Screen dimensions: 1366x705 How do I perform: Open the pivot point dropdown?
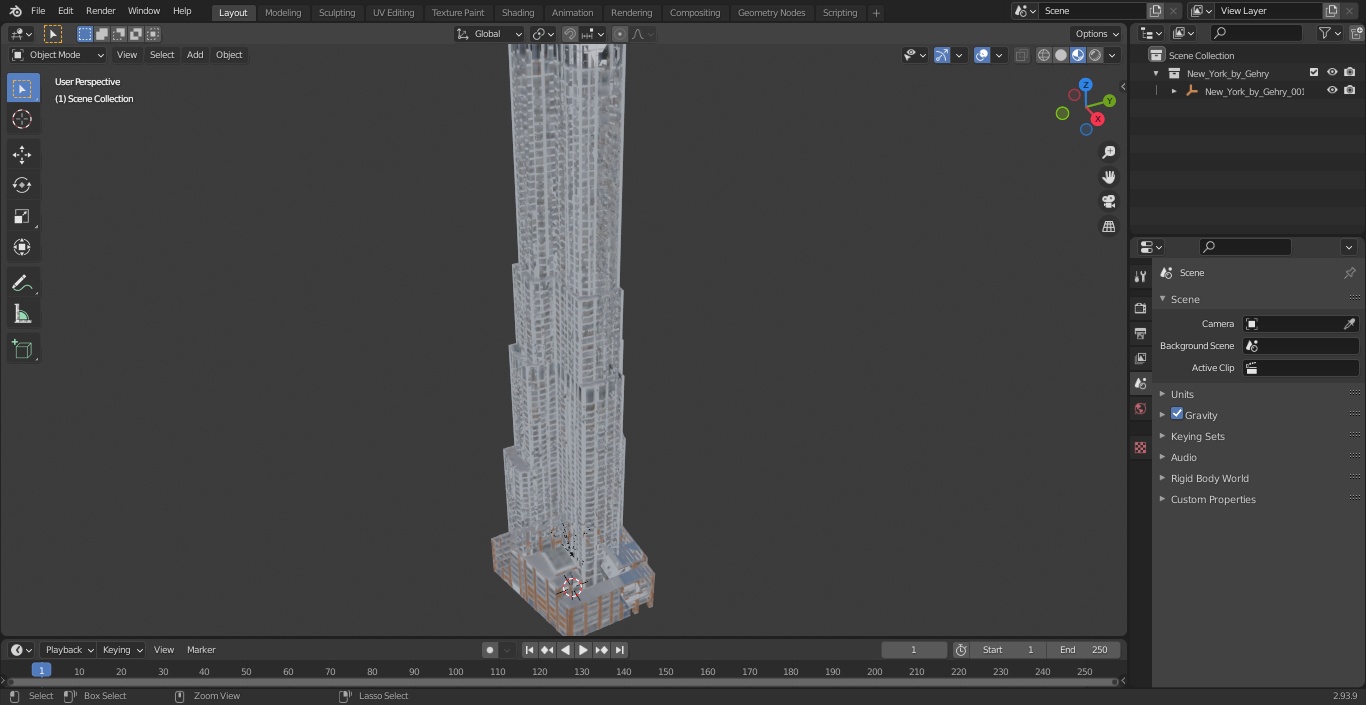click(543, 34)
